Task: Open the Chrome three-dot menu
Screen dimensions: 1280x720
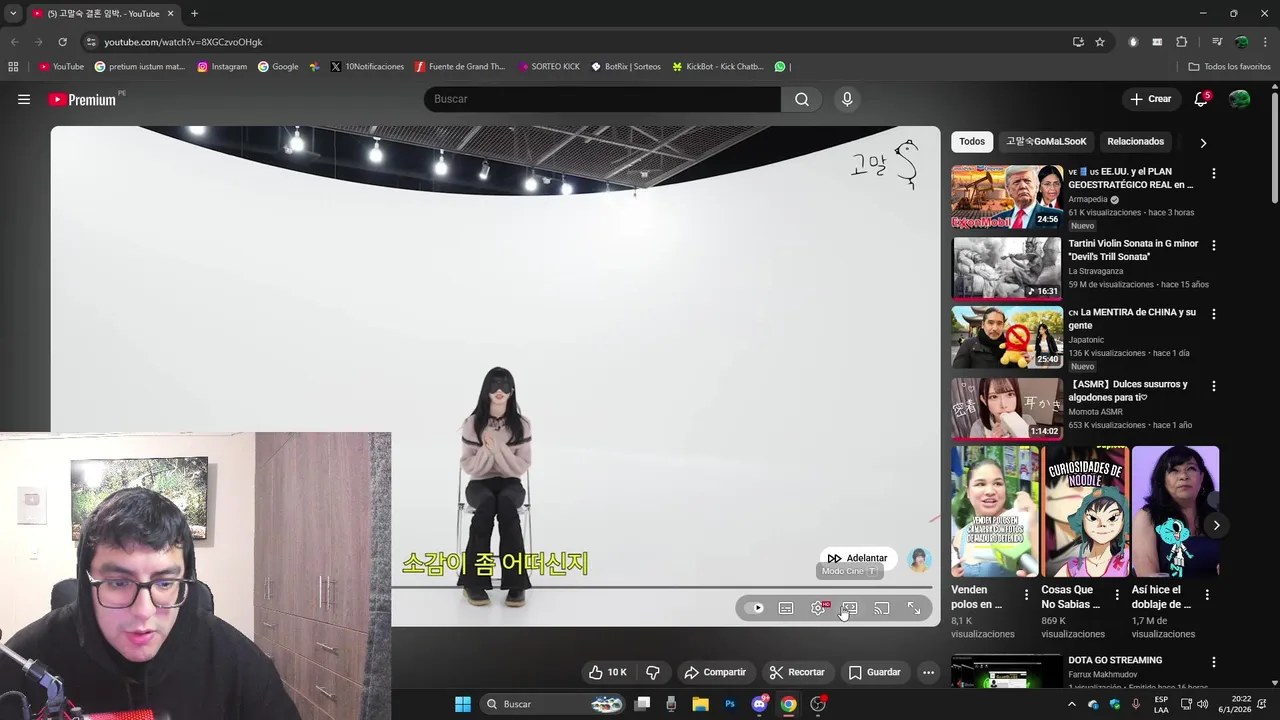Action: coord(1265,42)
